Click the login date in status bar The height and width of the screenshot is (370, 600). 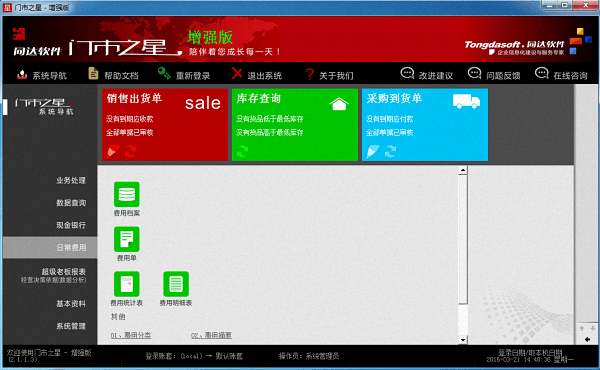coord(530,356)
